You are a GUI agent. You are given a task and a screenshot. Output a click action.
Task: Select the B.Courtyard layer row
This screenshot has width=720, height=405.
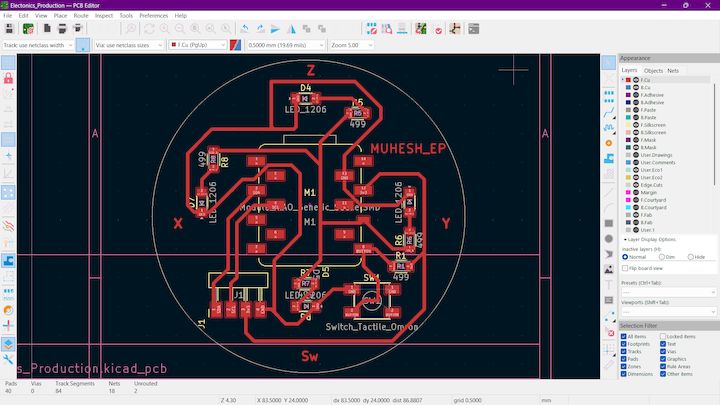tap(666, 208)
